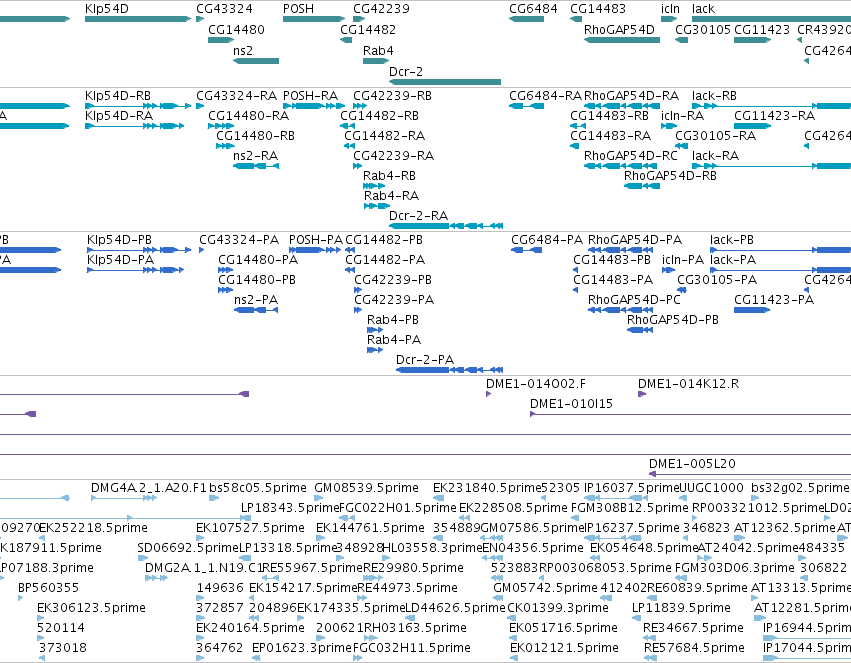Click transcript CG14483-RA

point(611,136)
